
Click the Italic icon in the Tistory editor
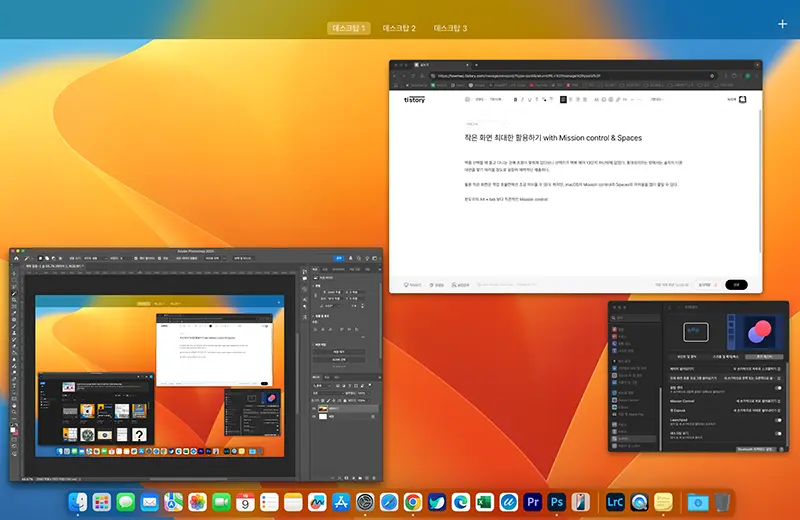point(522,100)
